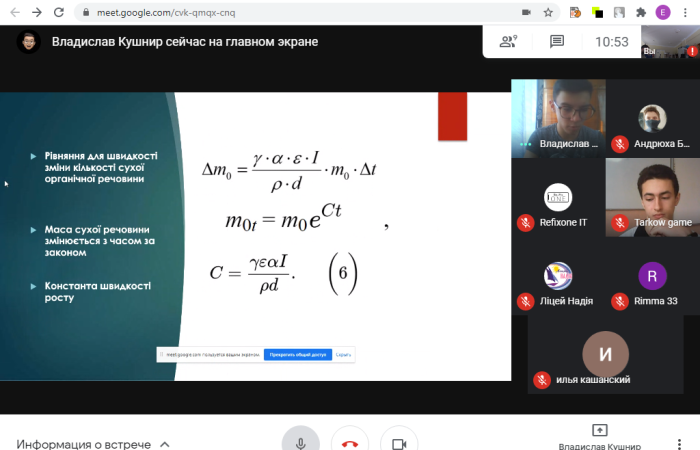Click the Владислав Кушнир presentation button
Screen dimensions: 700x450
[600, 436]
